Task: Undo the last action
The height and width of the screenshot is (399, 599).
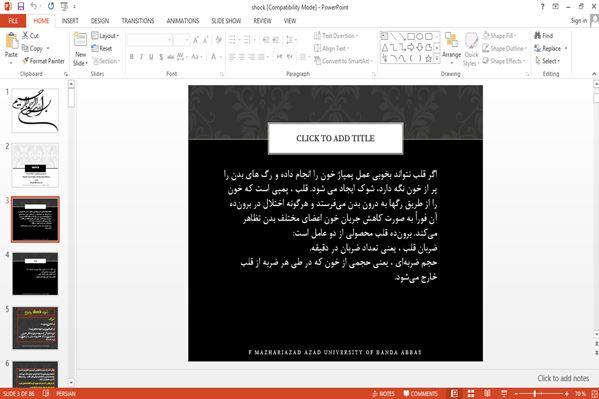Action: [34, 6]
